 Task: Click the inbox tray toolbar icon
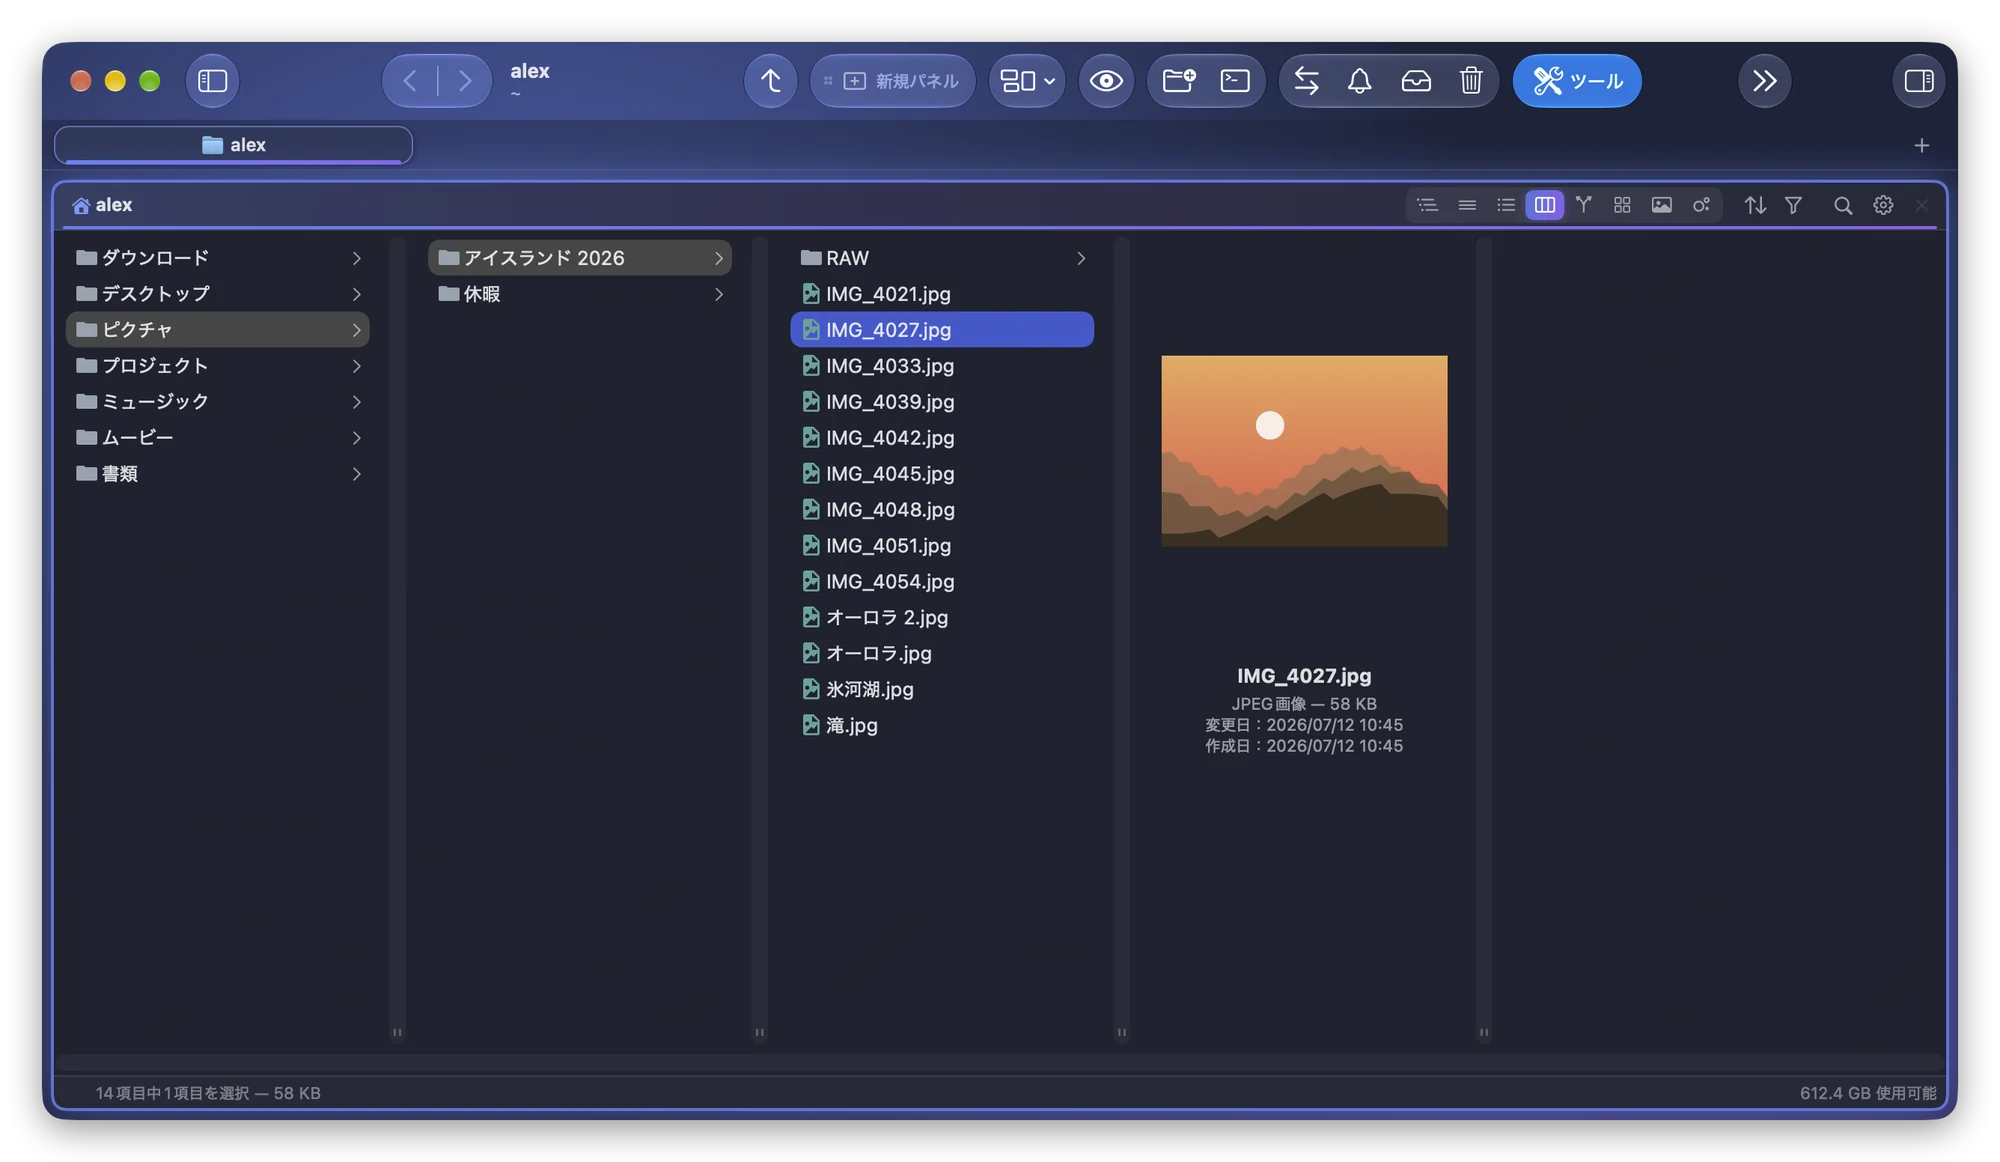1416,81
